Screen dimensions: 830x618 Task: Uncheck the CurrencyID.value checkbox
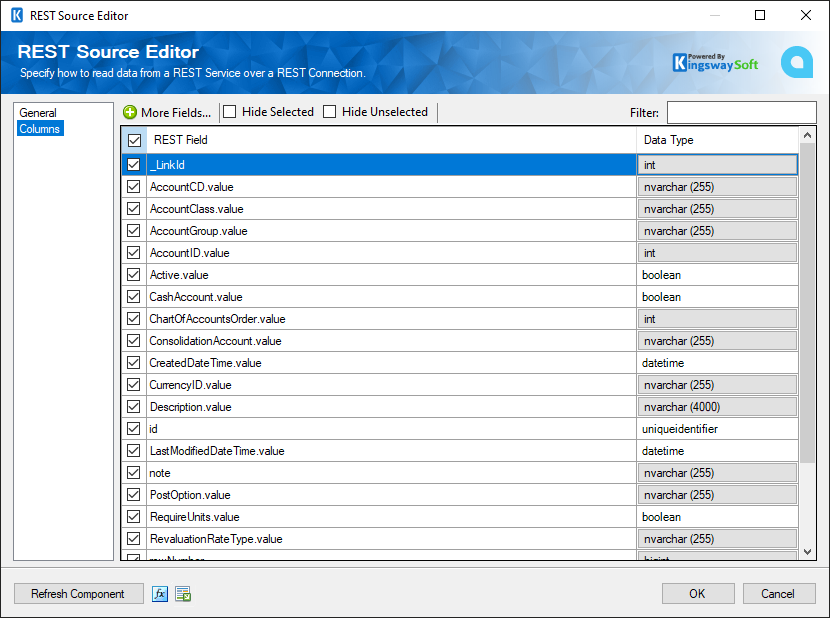133,384
